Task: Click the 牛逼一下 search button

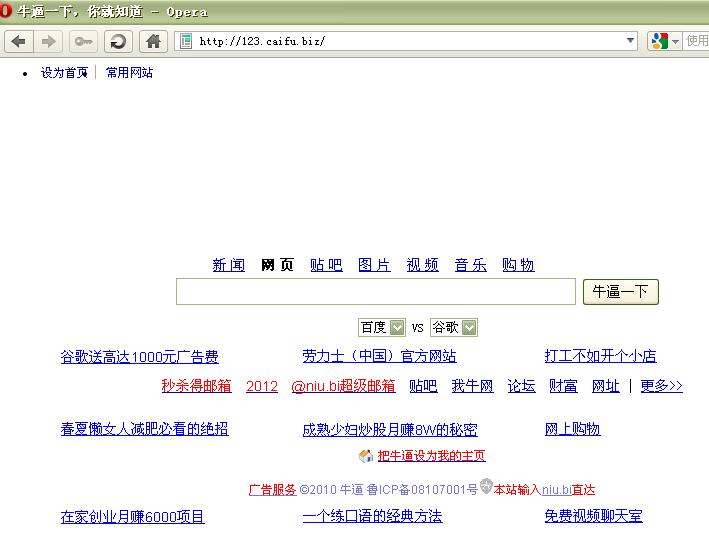Action: click(621, 292)
